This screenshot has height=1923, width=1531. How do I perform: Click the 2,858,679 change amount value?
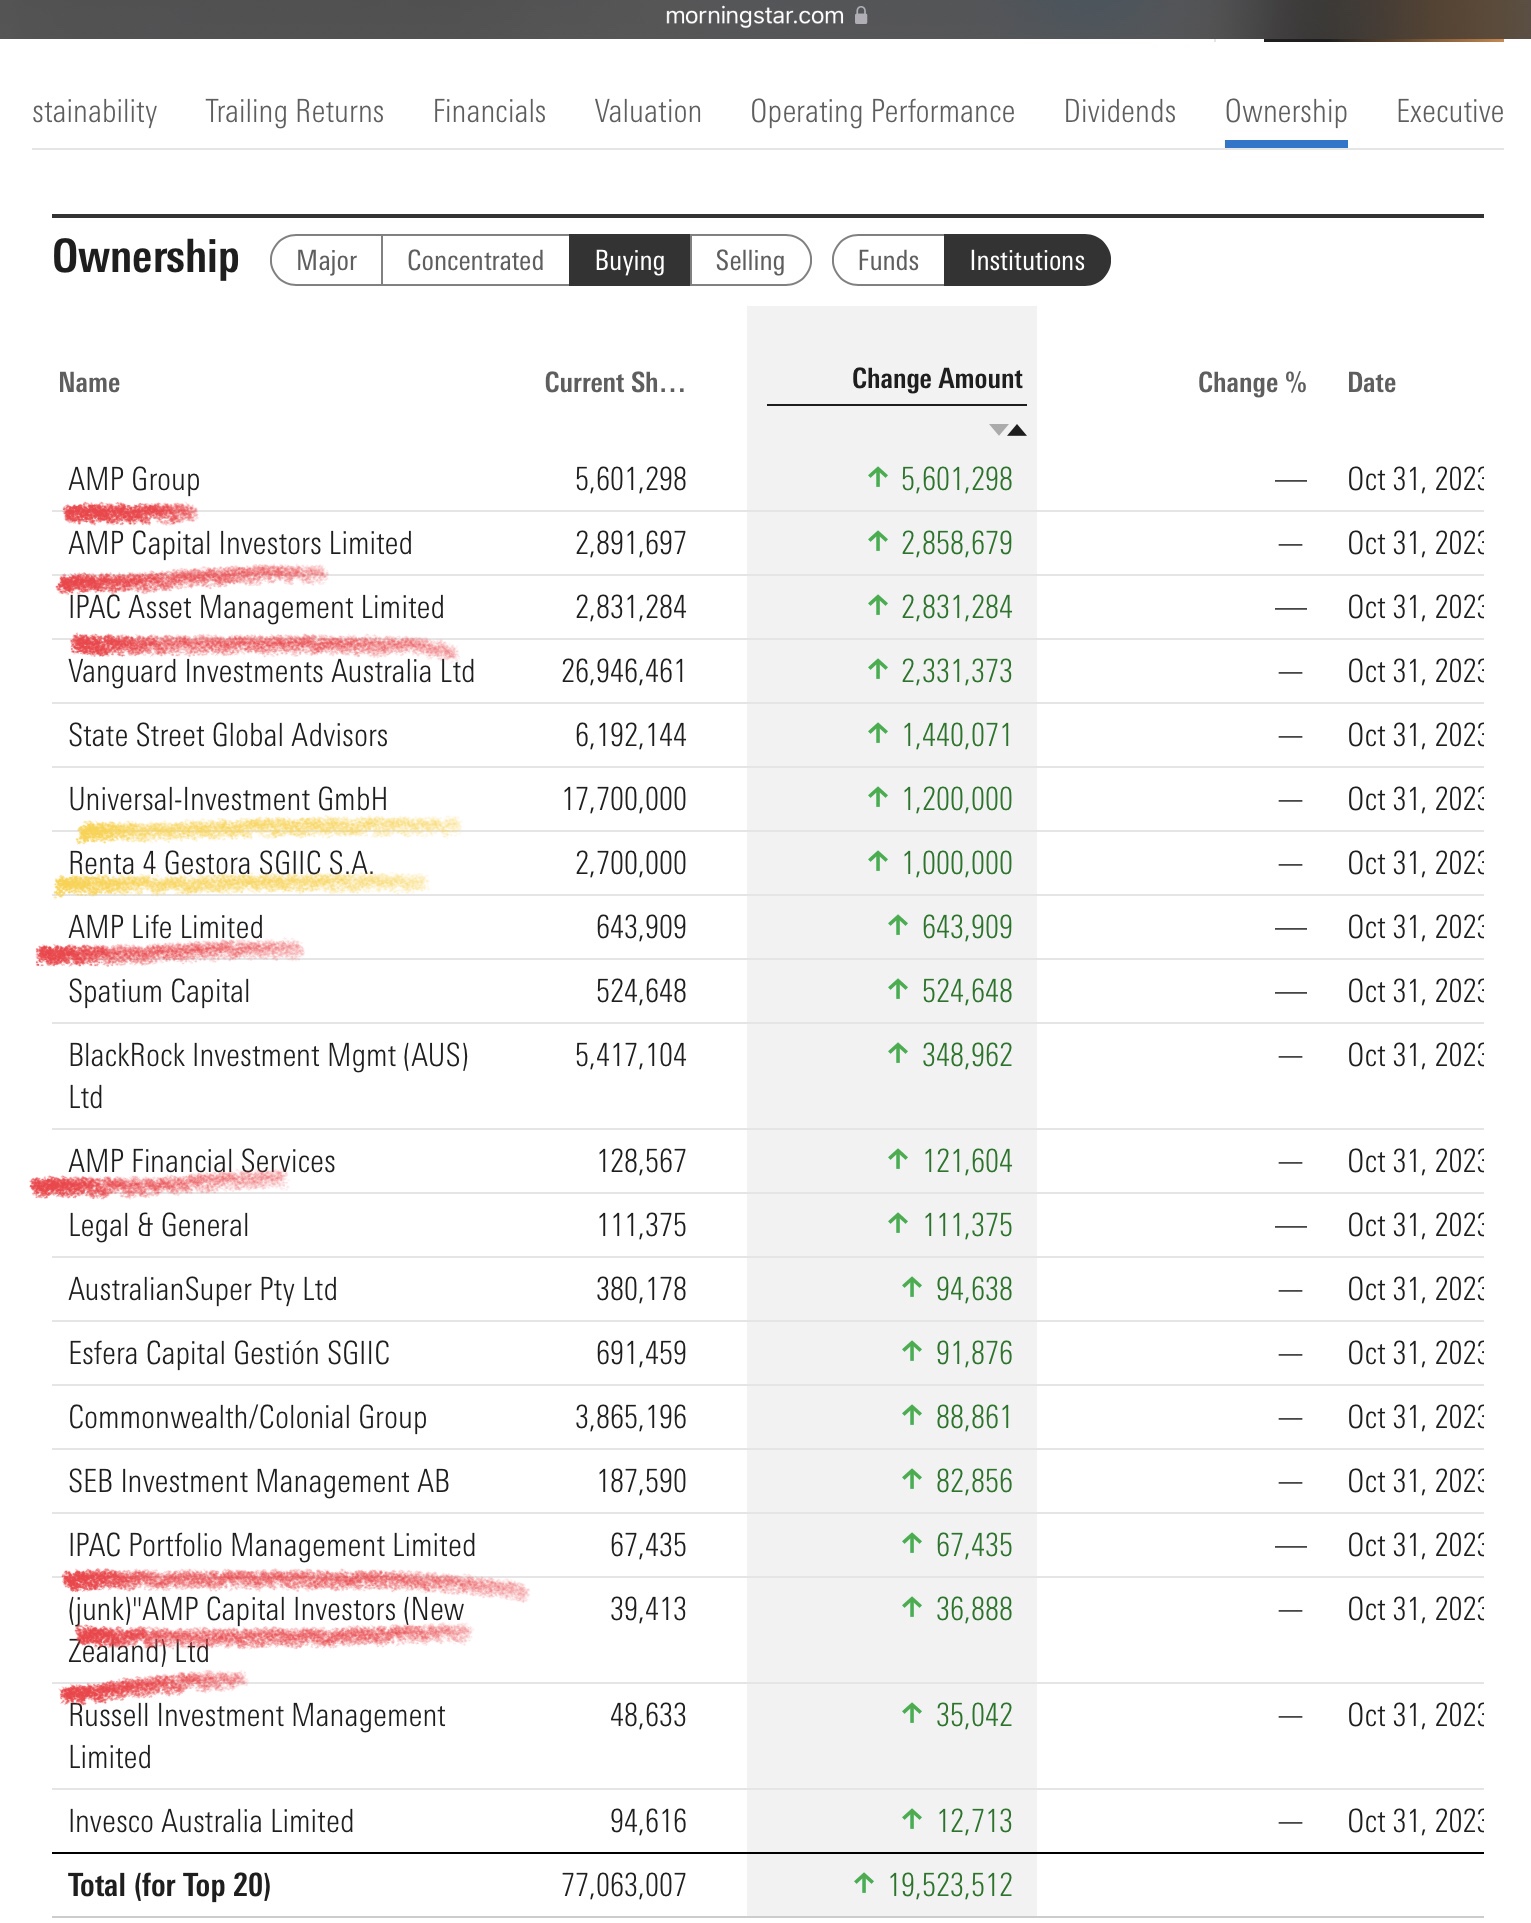(x=956, y=543)
